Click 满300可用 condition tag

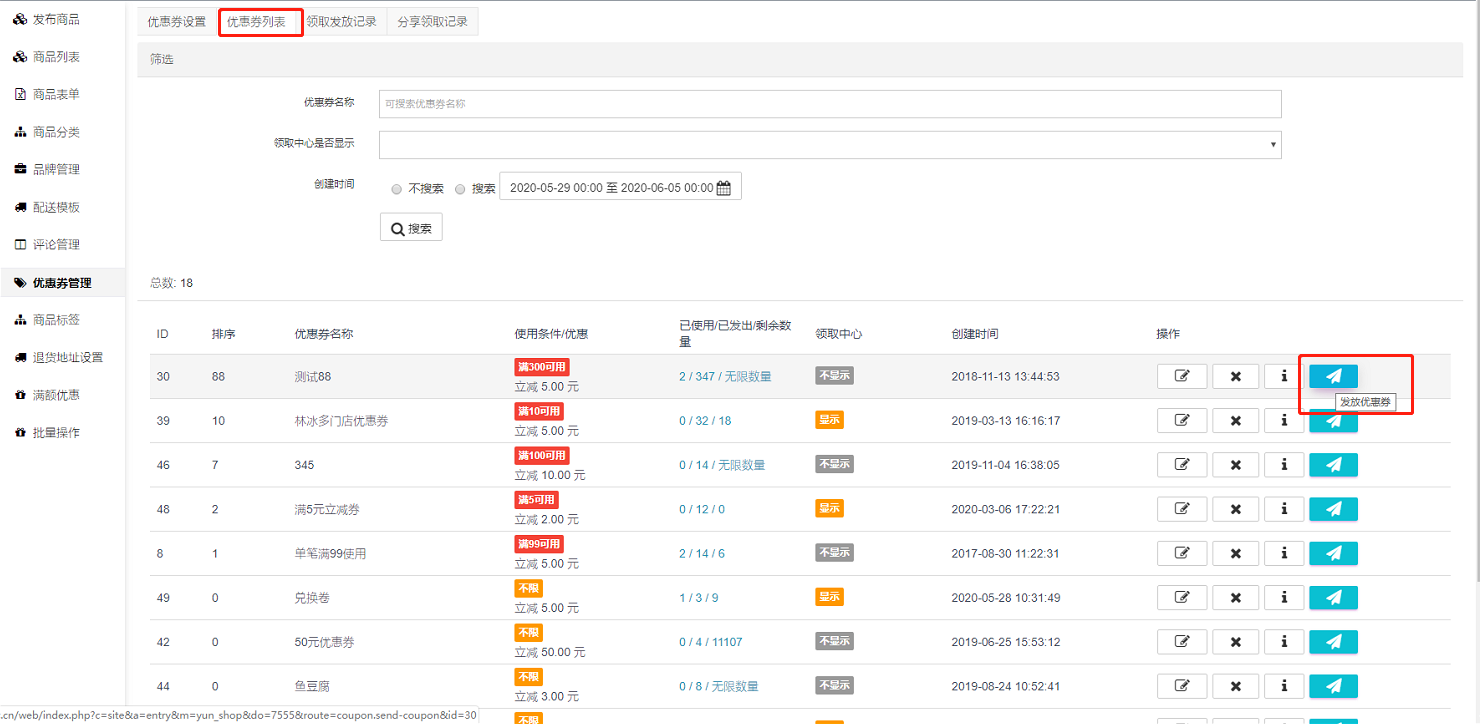[542, 367]
